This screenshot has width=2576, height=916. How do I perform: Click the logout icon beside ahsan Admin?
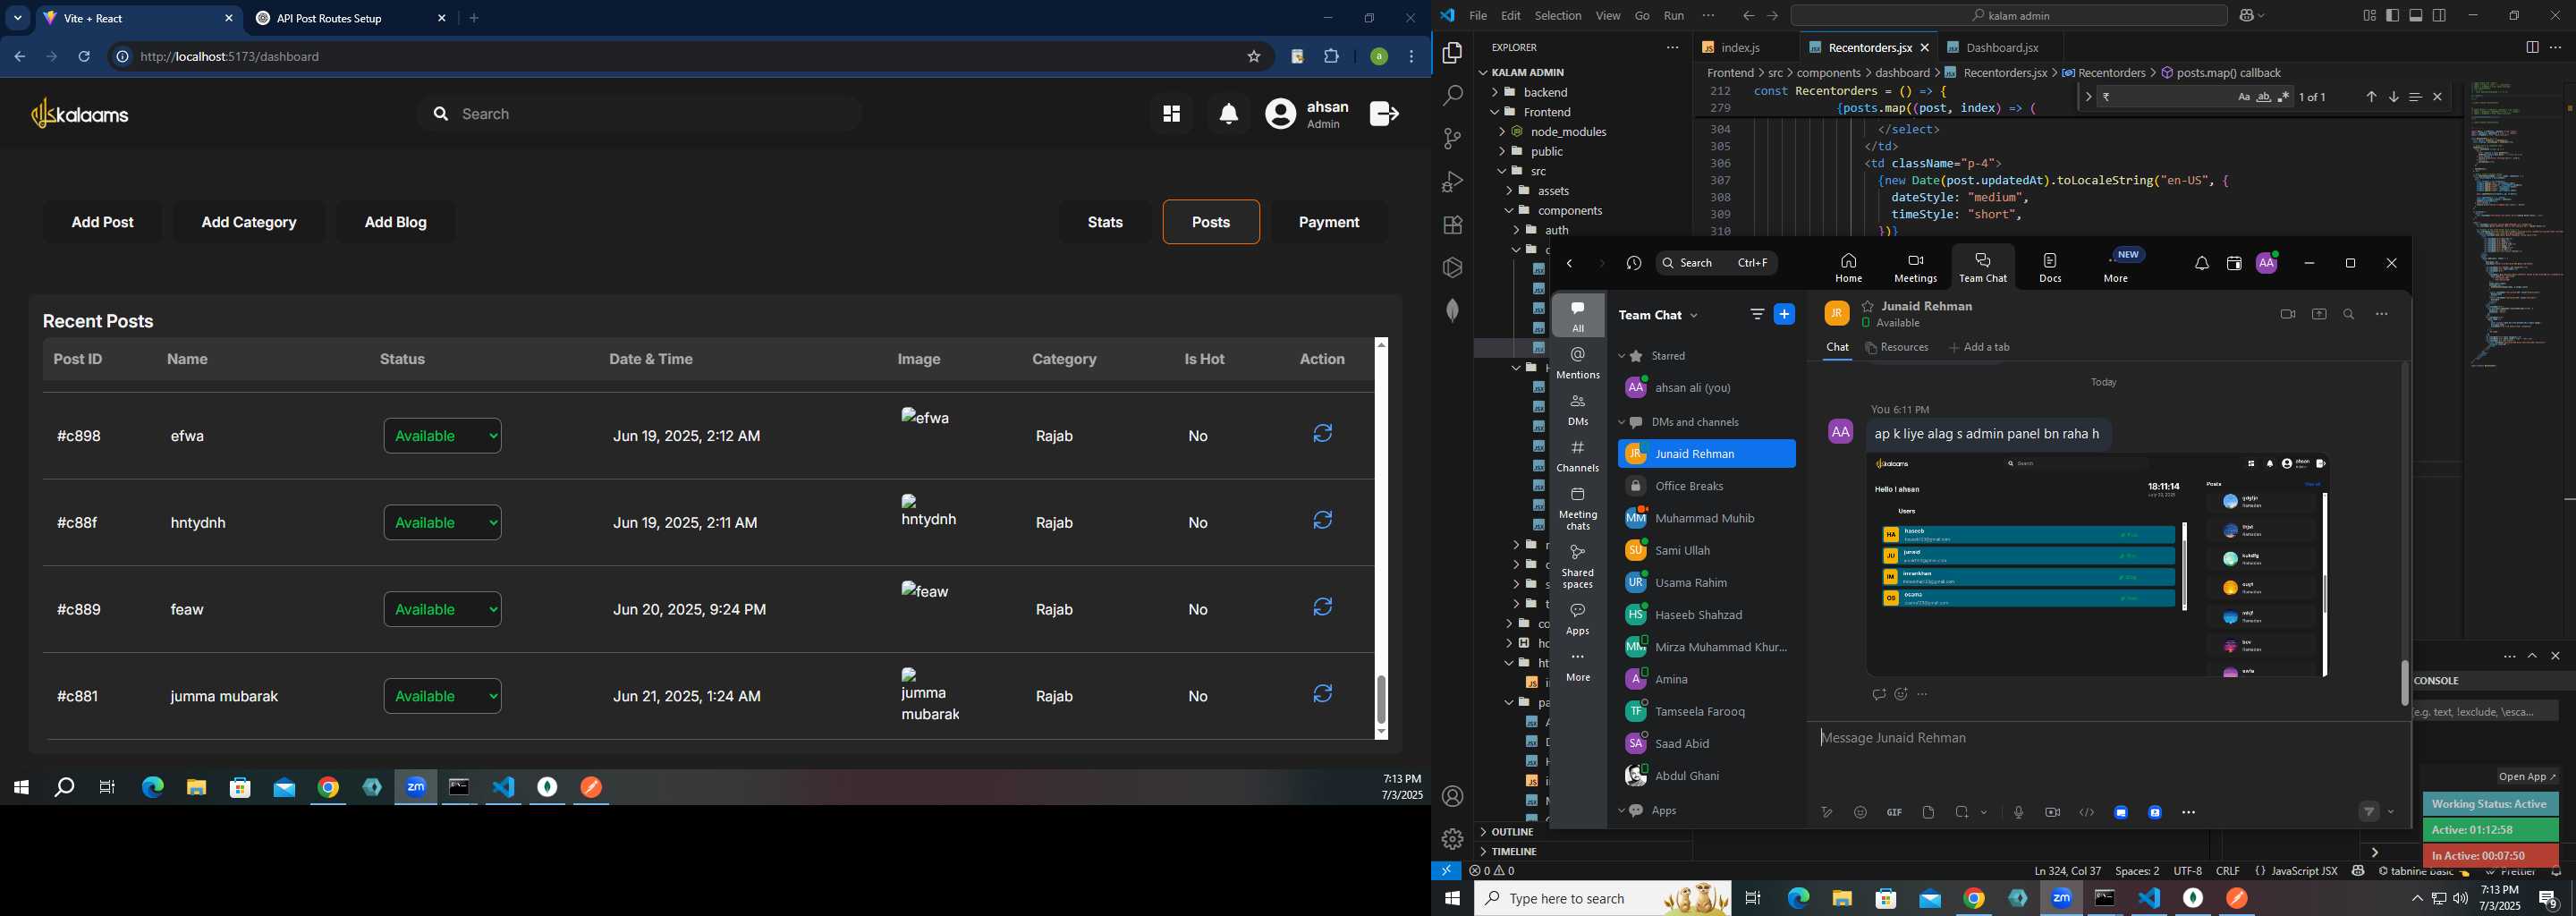point(1384,114)
